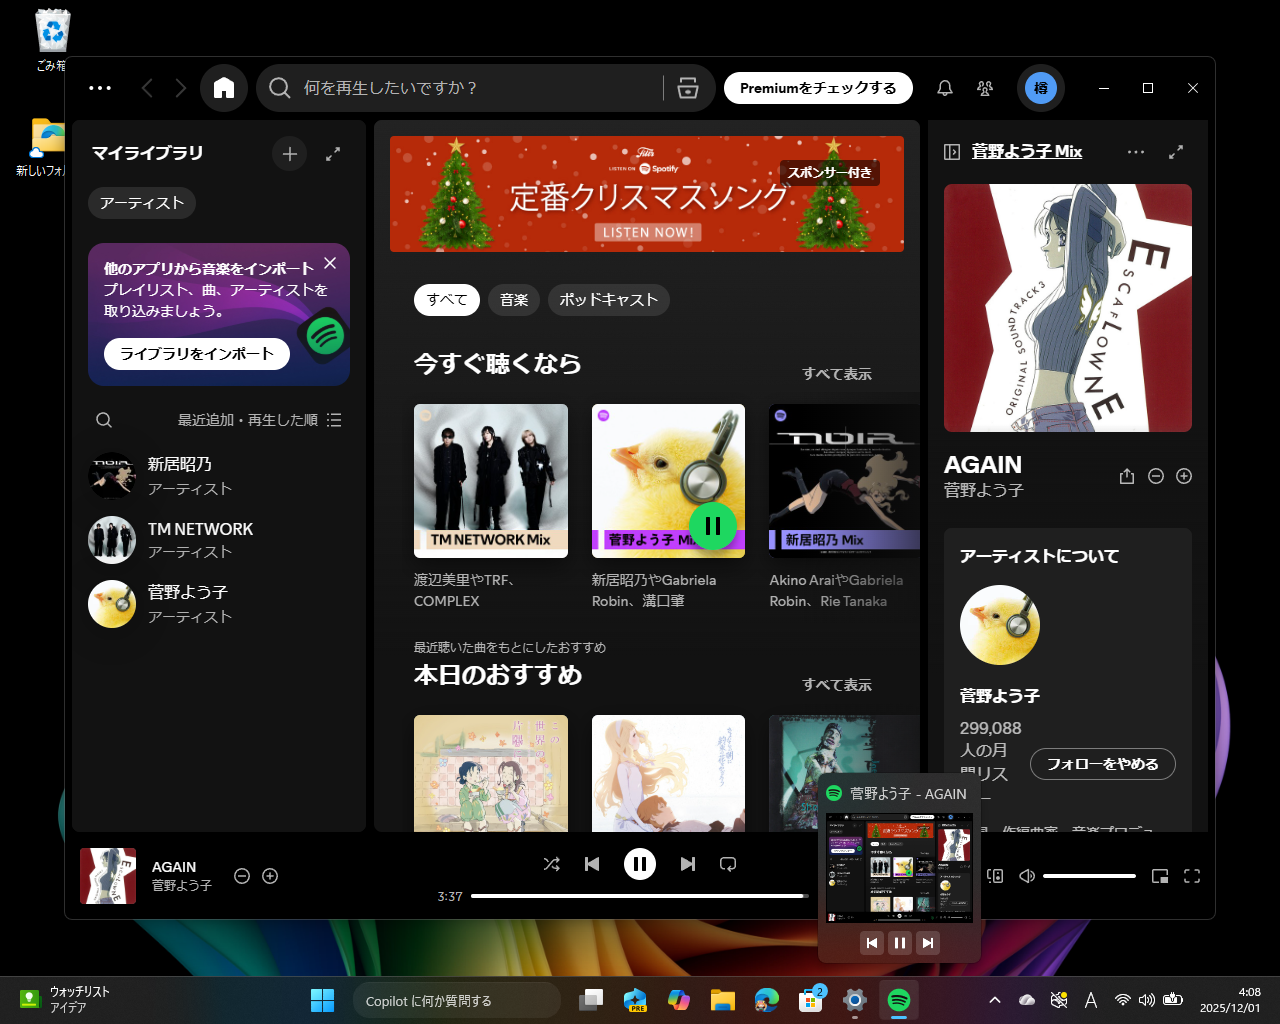Click the volume slider
This screenshot has width=1280, height=1024.
(x=1090, y=876)
